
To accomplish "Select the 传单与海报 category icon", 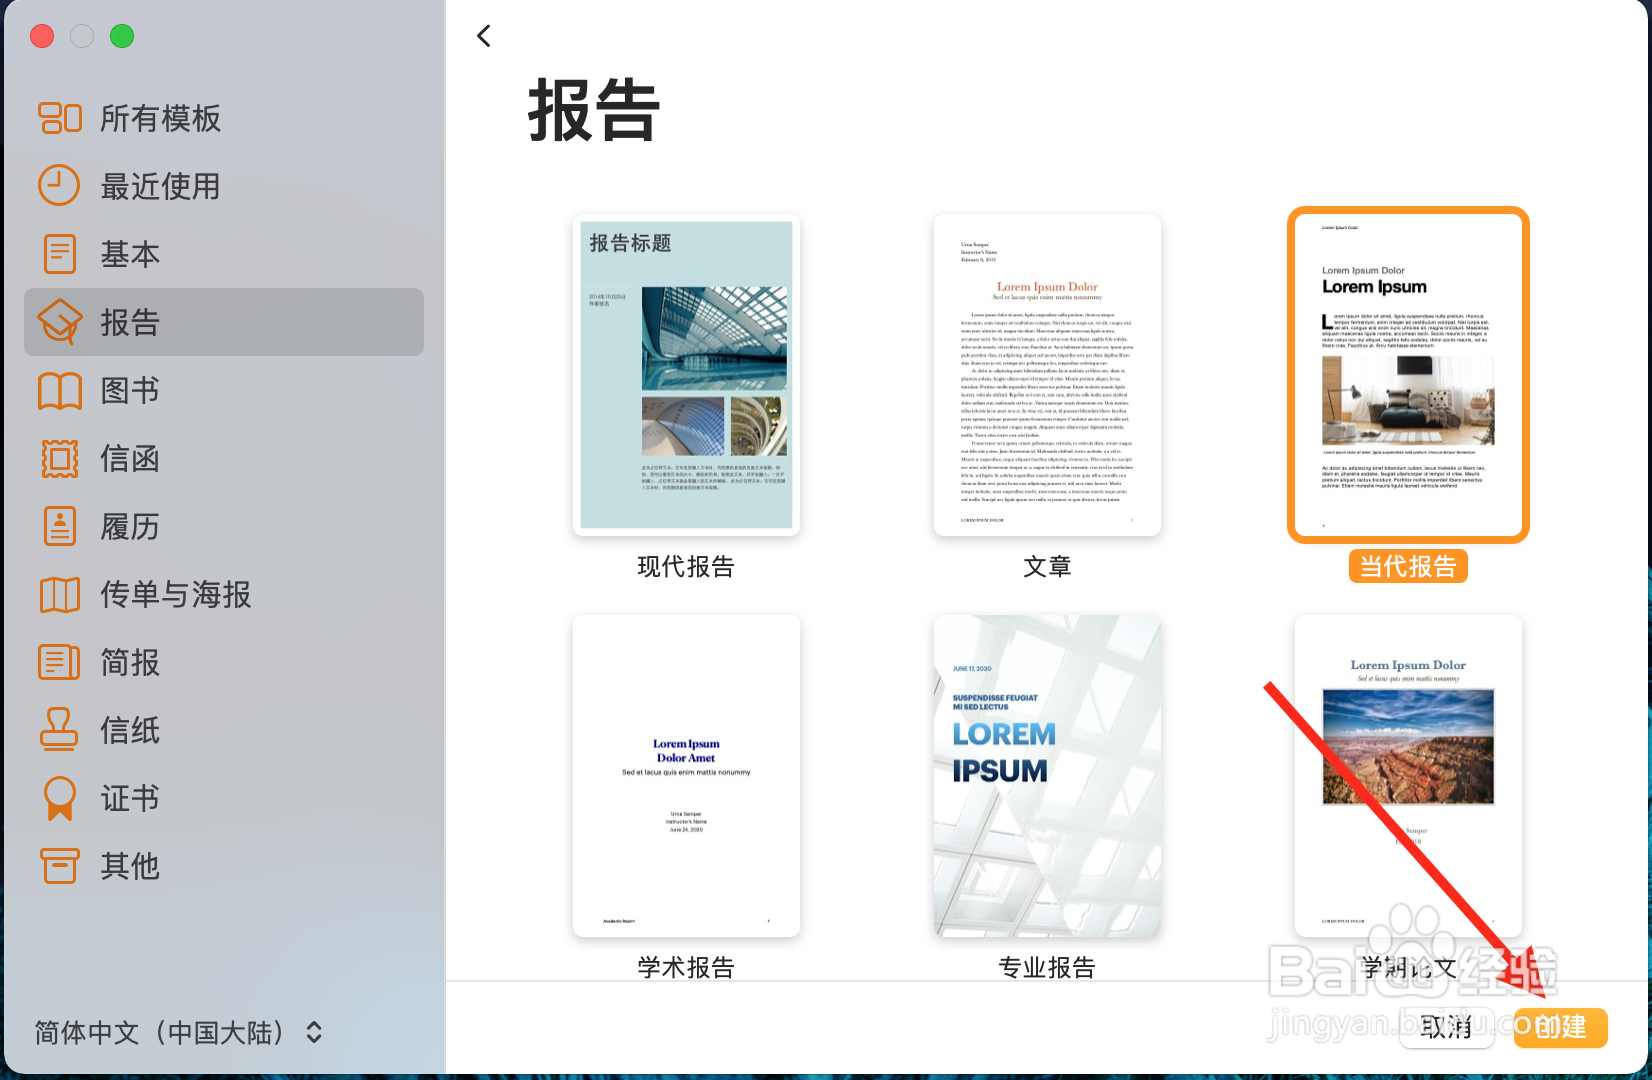I will point(59,594).
